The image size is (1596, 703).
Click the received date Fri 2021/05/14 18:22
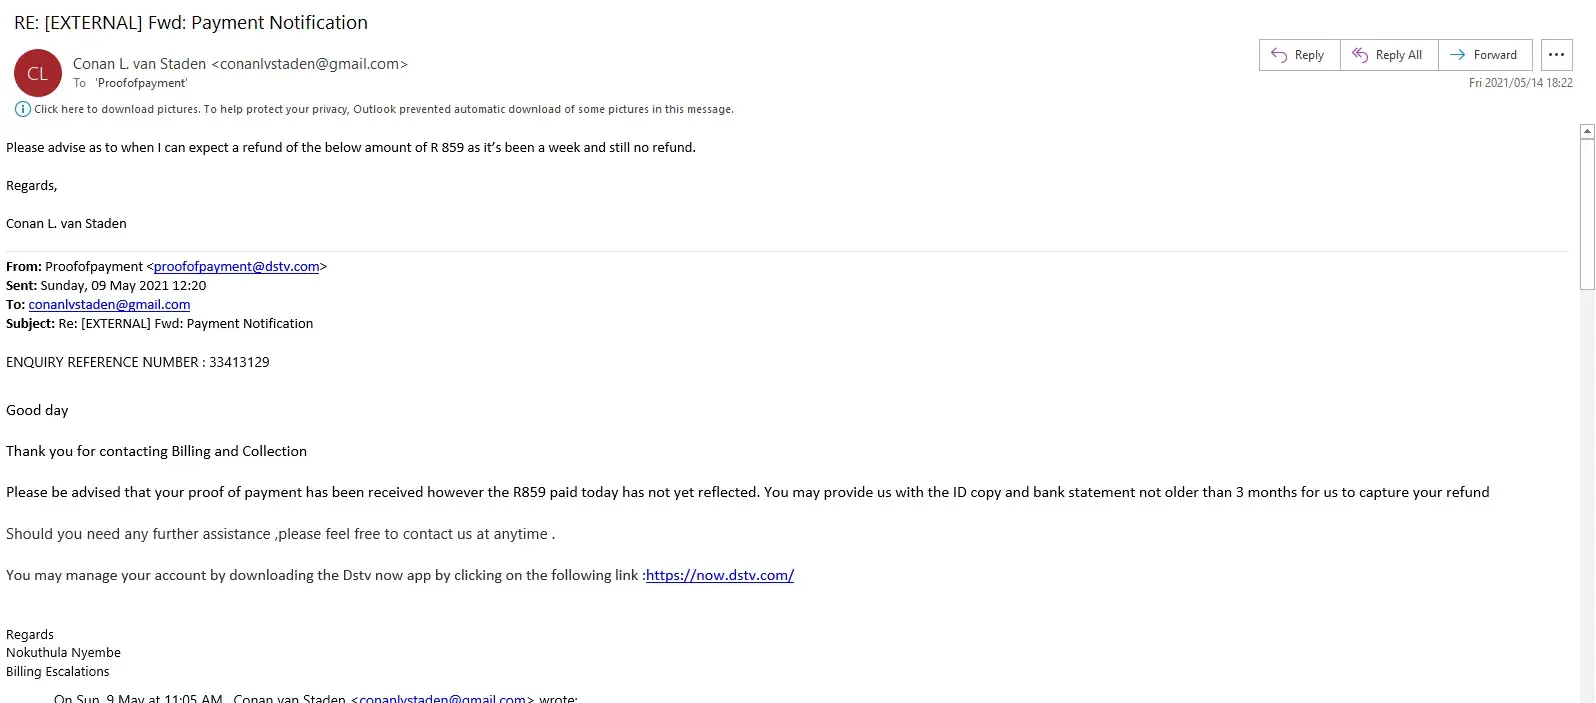(1520, 83)
